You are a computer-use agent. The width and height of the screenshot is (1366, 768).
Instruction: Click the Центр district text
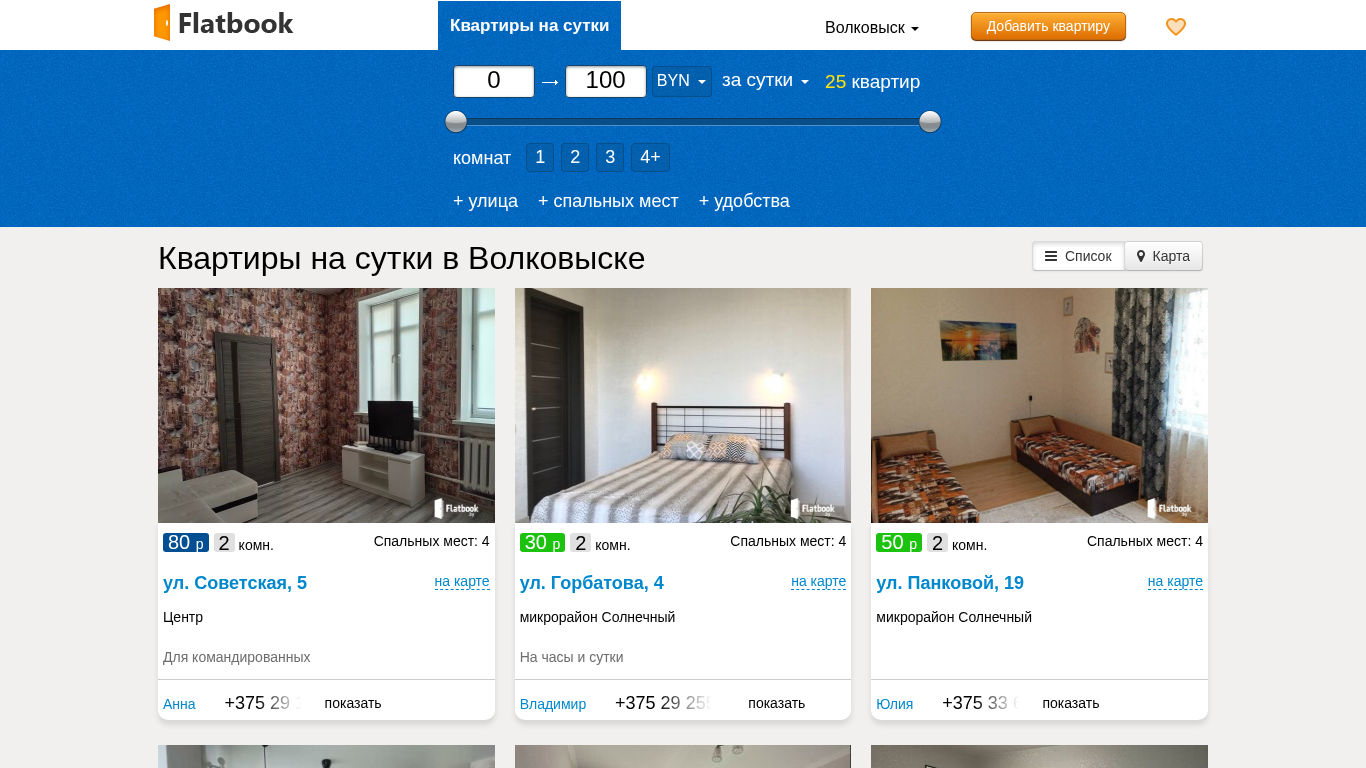(183, 617)
